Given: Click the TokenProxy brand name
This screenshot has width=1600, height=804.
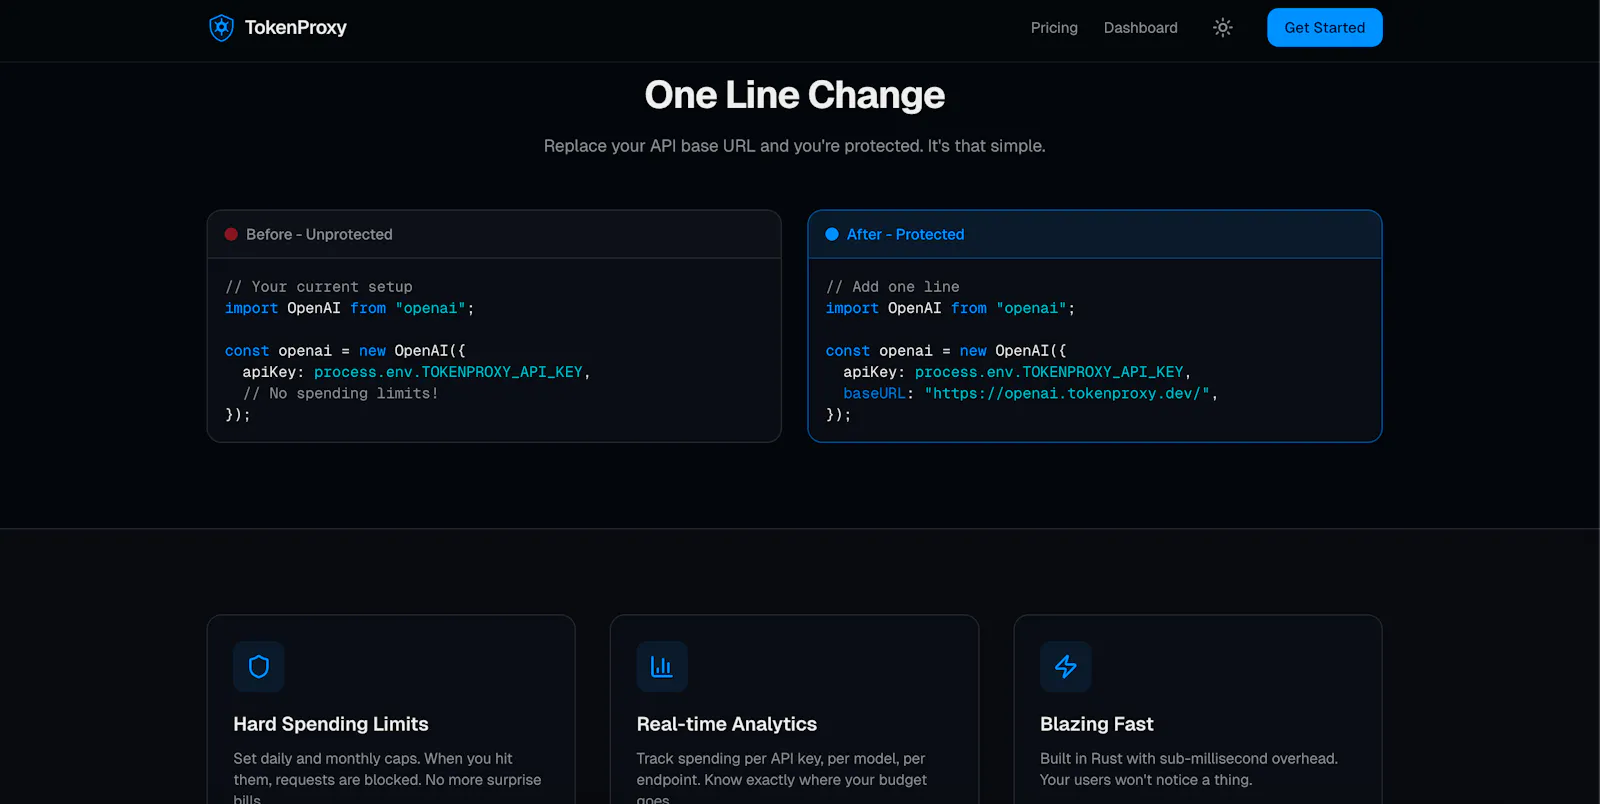Looking at the screenshot, I should pyautogui.click(x=296, y=28).
